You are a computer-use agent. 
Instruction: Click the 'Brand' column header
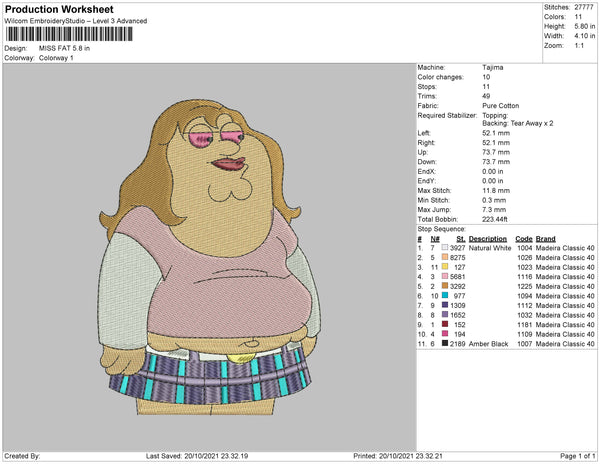(x=546, y=239)
